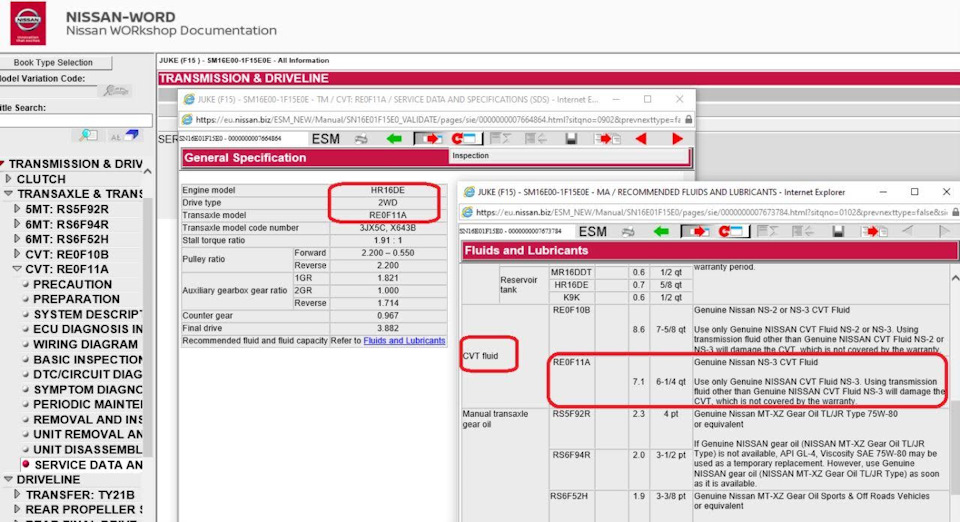Click the grayed list sum icon in SDS toolbar
Image resolution: width=960 pixels, height=522 pixels.
pyautogui.click(x=500, y=139)
